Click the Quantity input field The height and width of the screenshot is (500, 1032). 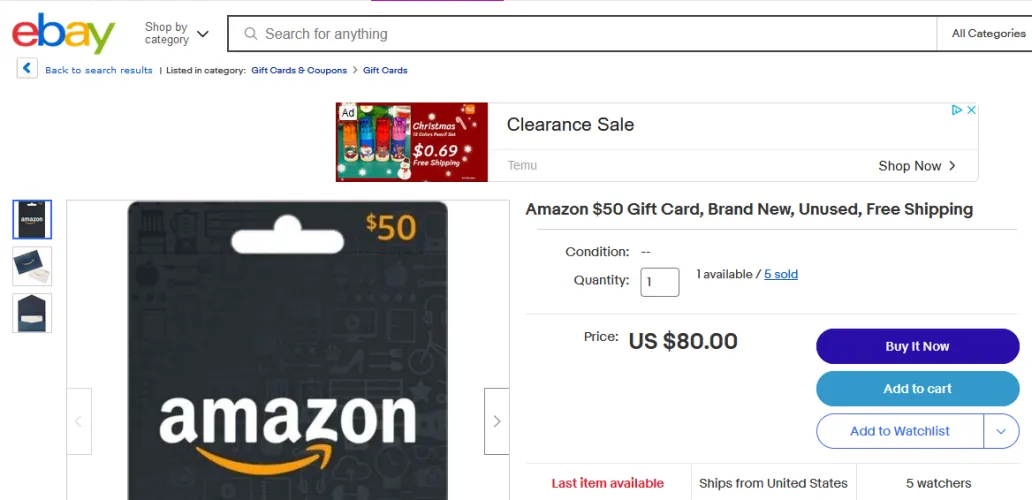[x=659, y=282]
